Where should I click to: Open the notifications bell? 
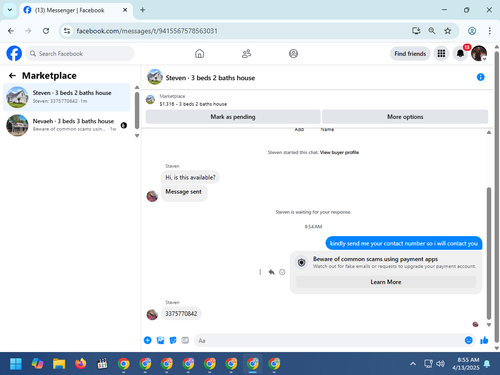pyautogui.click(x=460, y=53)
